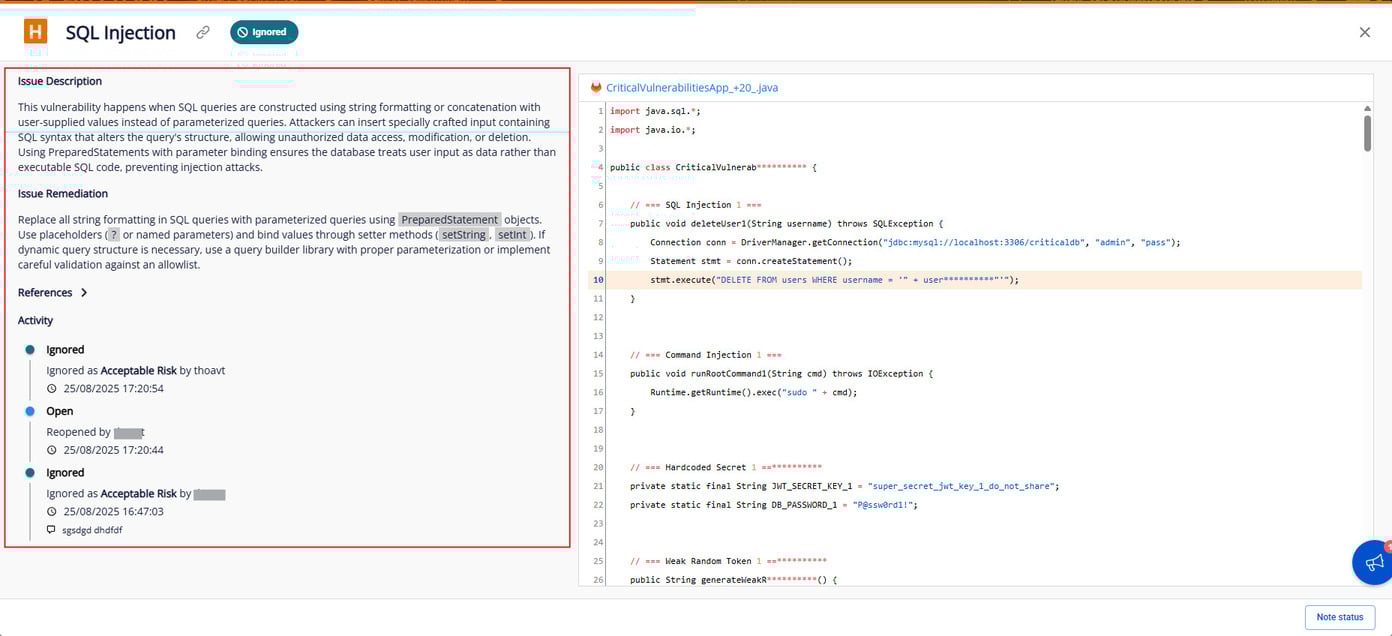
Task: Click the clock icon beside 16:47:03 timestamp
Action: click(x=52, y=512)
